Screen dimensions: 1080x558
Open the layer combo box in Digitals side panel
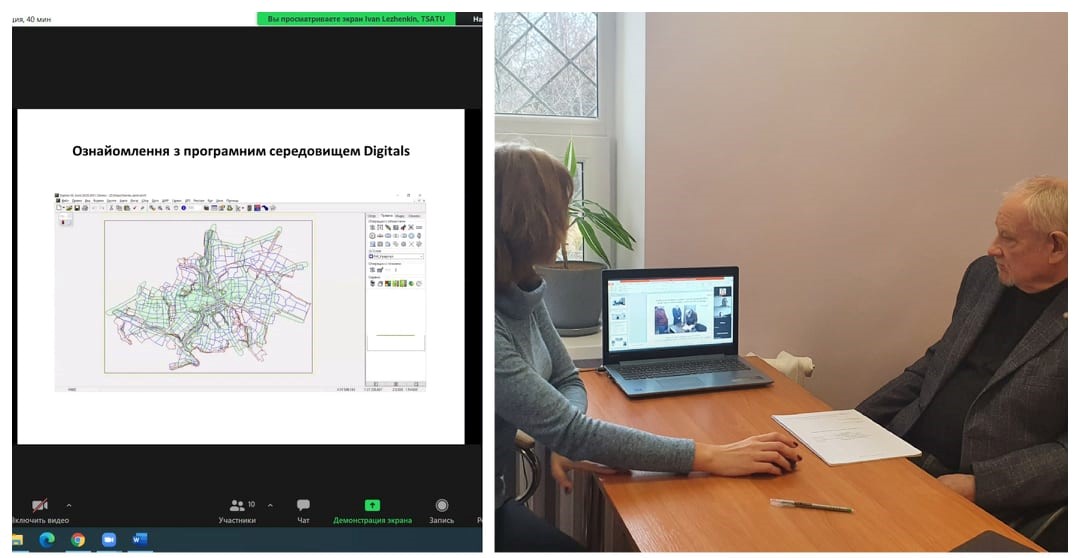coord(396,256)
